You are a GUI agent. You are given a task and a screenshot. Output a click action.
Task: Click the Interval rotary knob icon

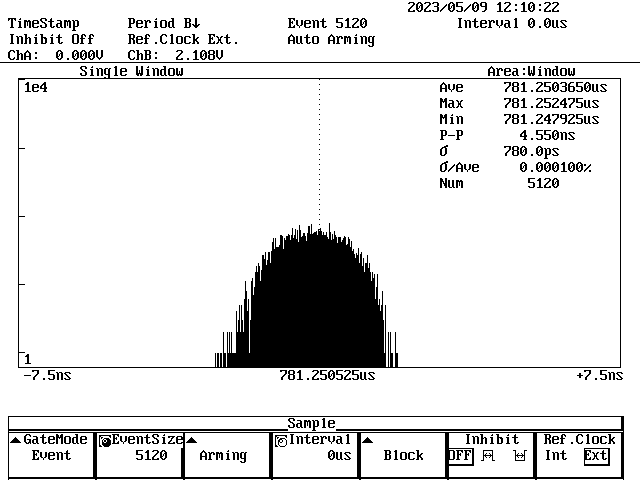[x=280, y=440]
